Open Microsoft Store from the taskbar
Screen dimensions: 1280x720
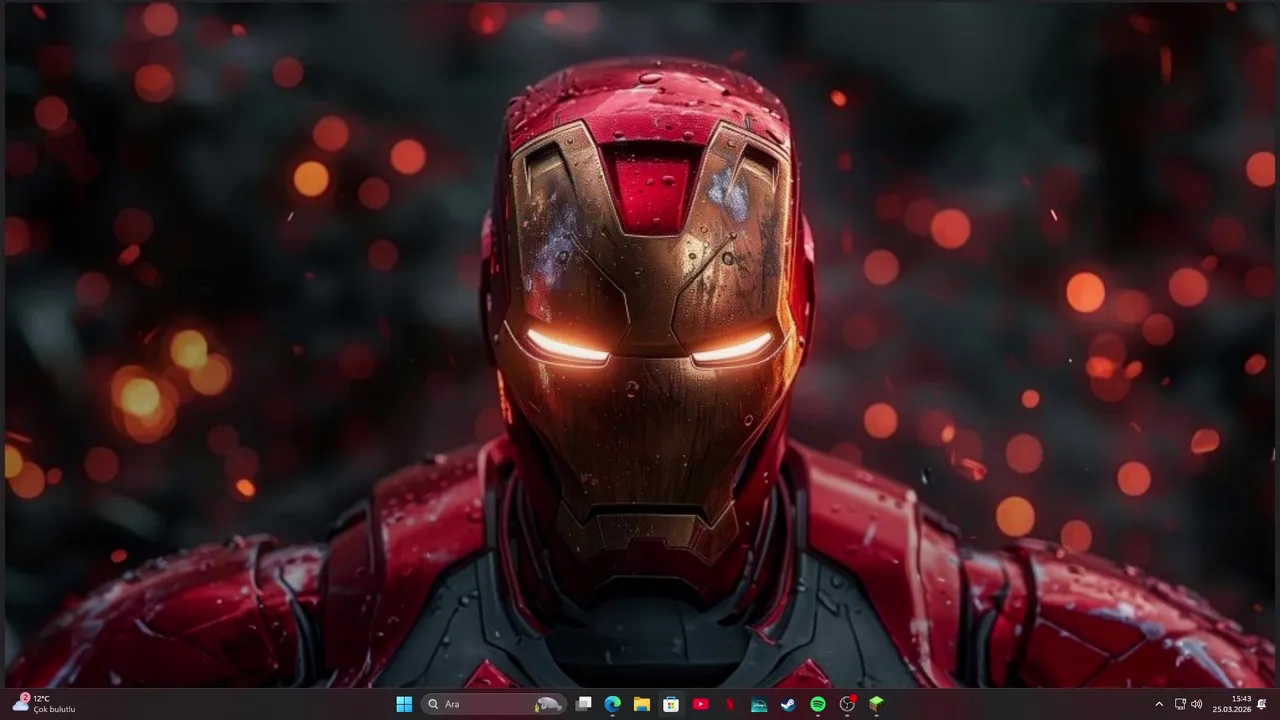(671, 704)
